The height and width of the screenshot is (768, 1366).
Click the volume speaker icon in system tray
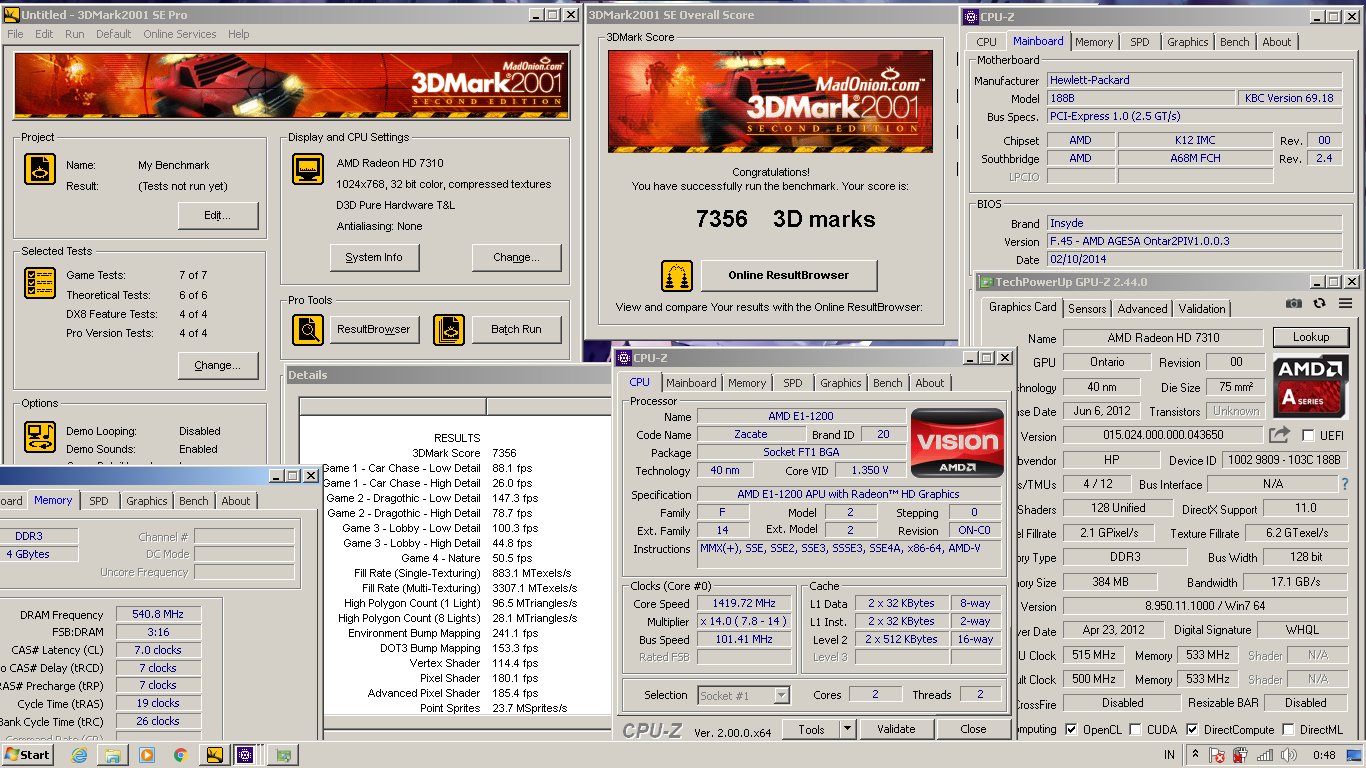coord(1289,755)
